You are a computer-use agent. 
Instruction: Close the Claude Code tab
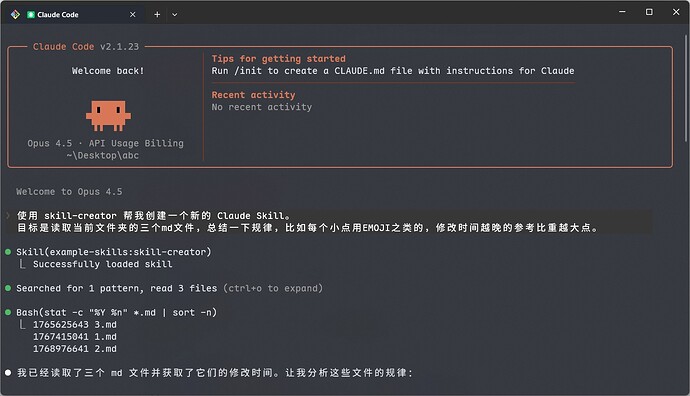pyautogui.click(x=132, y=15)
